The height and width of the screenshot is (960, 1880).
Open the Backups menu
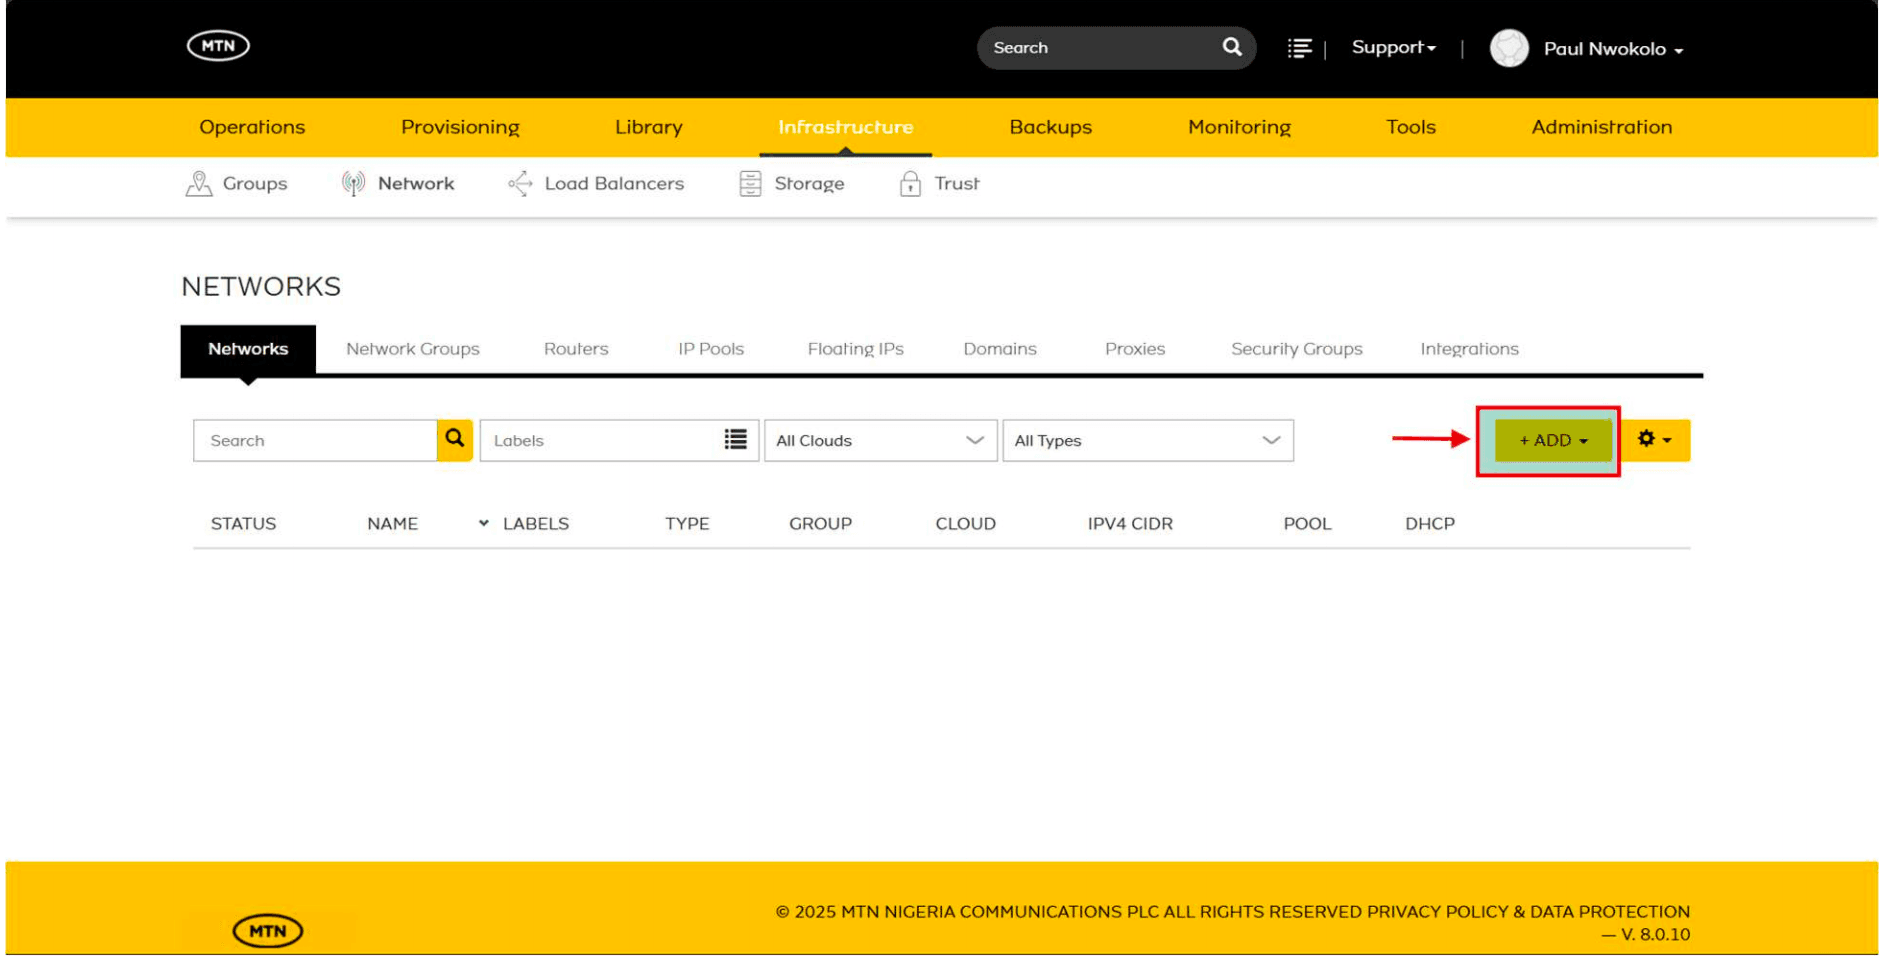[x=1051, y=127]
